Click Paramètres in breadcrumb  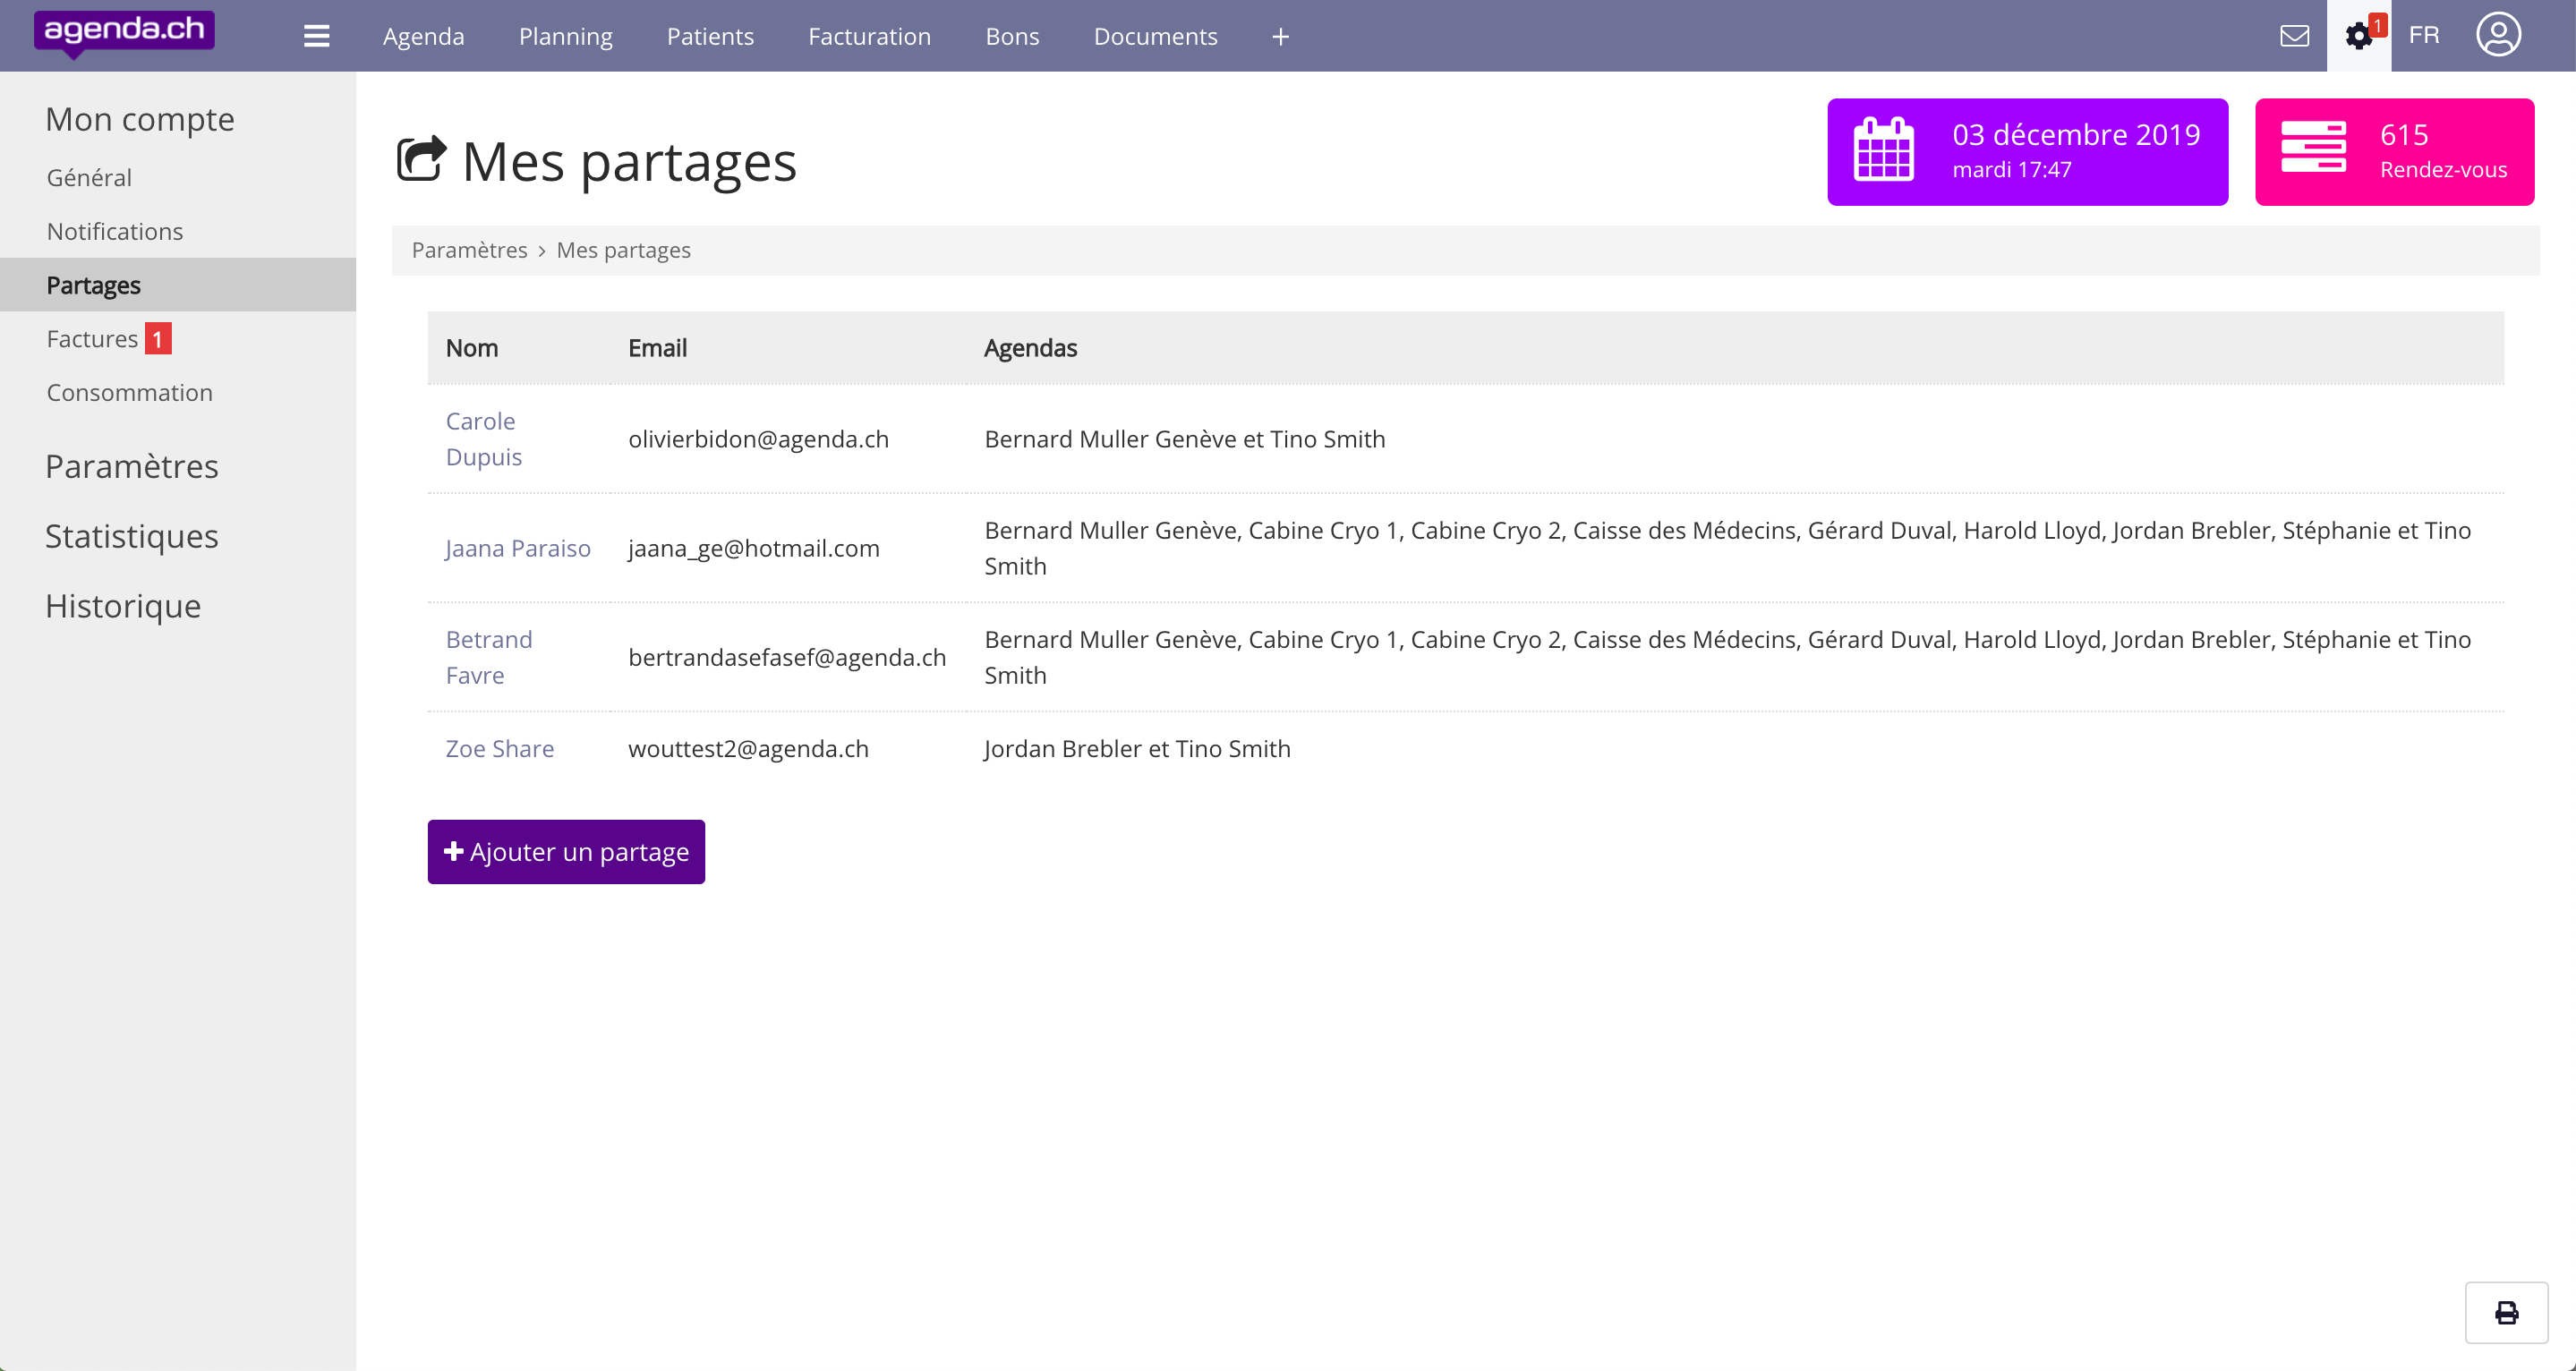pos(469,250)
